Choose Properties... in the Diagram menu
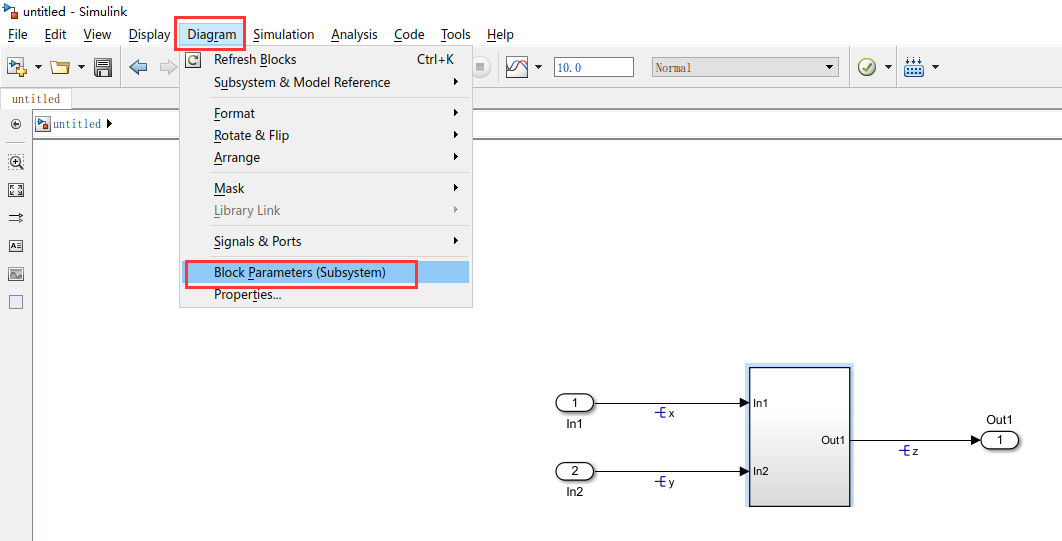The image size is (1062, 541). coord(324,295)
